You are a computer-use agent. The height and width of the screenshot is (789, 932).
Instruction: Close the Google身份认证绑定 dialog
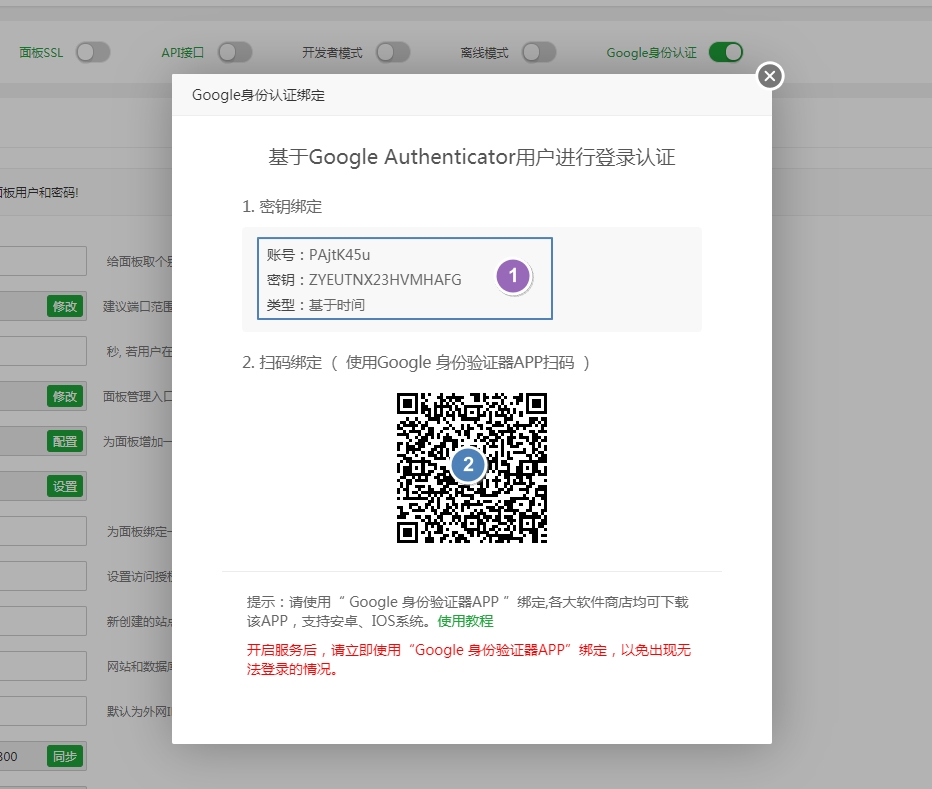[770, 76]
